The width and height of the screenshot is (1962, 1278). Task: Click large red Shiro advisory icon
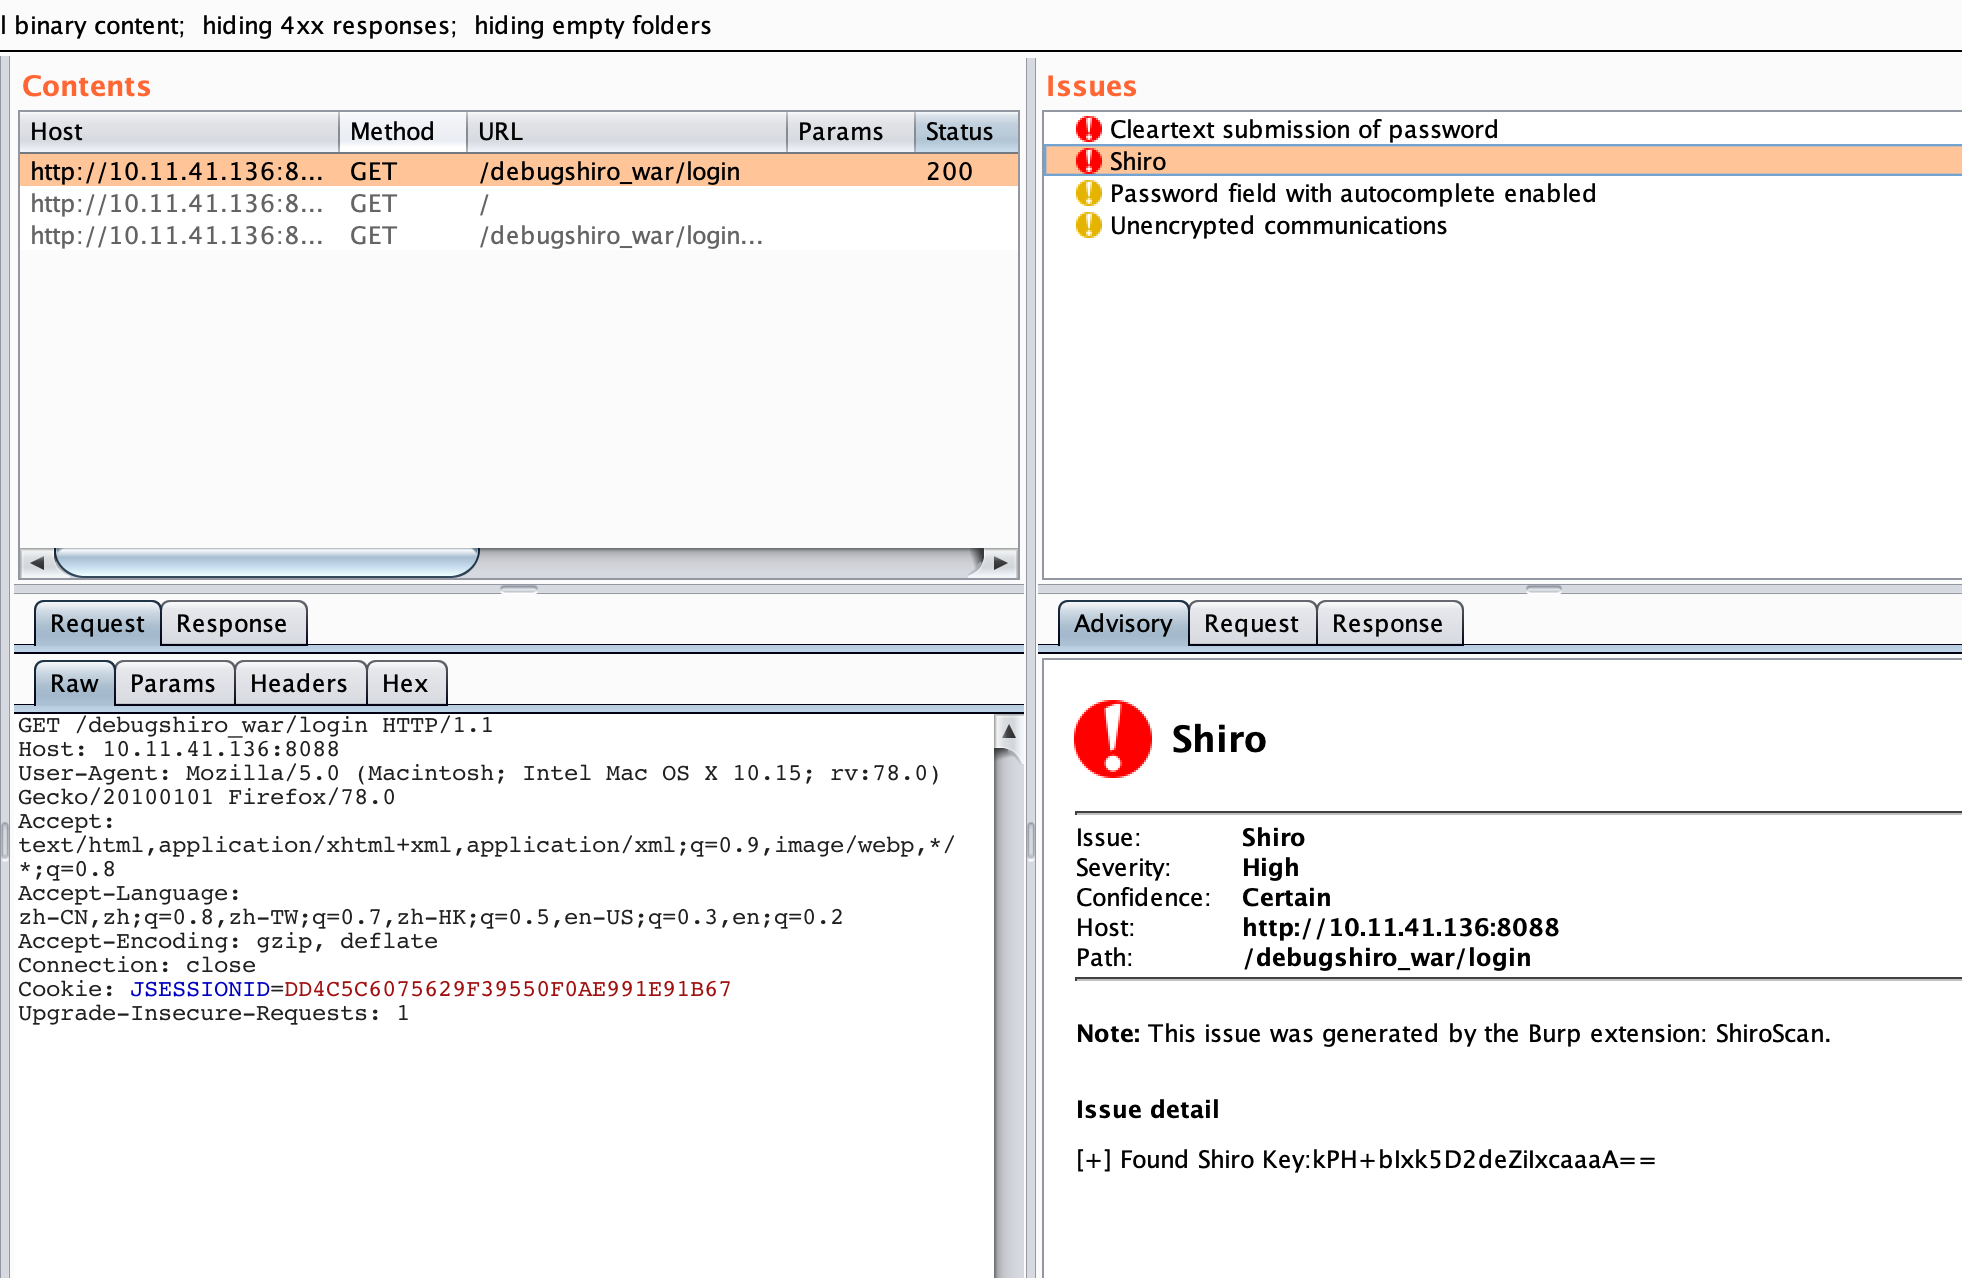click(x=1112, y=739)
